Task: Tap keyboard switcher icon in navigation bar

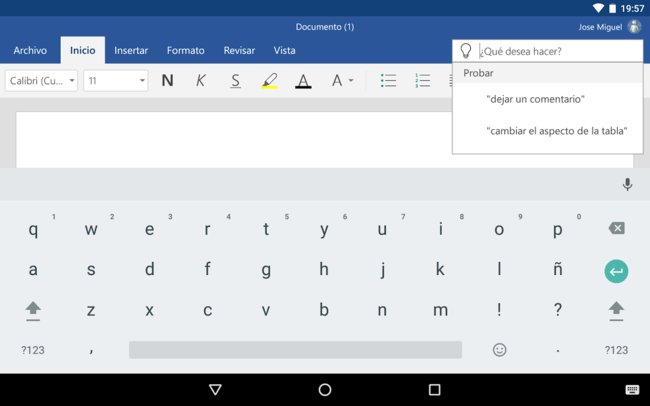Action: pyautogui.click(x=632, y=390)
